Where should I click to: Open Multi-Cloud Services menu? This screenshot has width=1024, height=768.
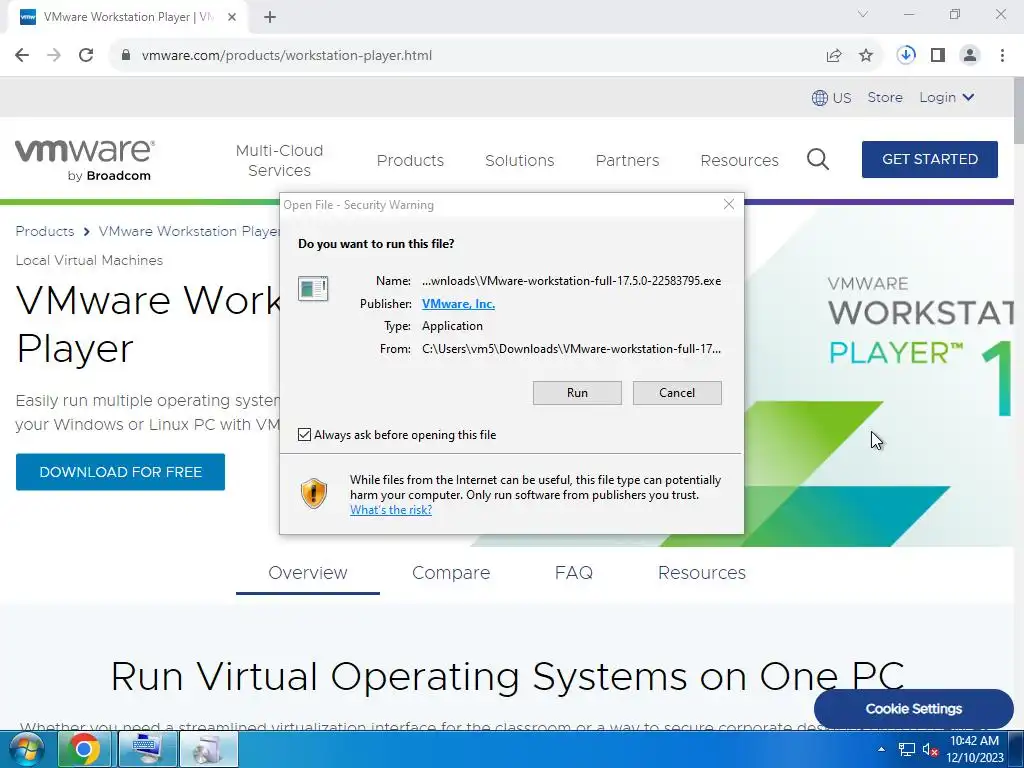point(280,160)
